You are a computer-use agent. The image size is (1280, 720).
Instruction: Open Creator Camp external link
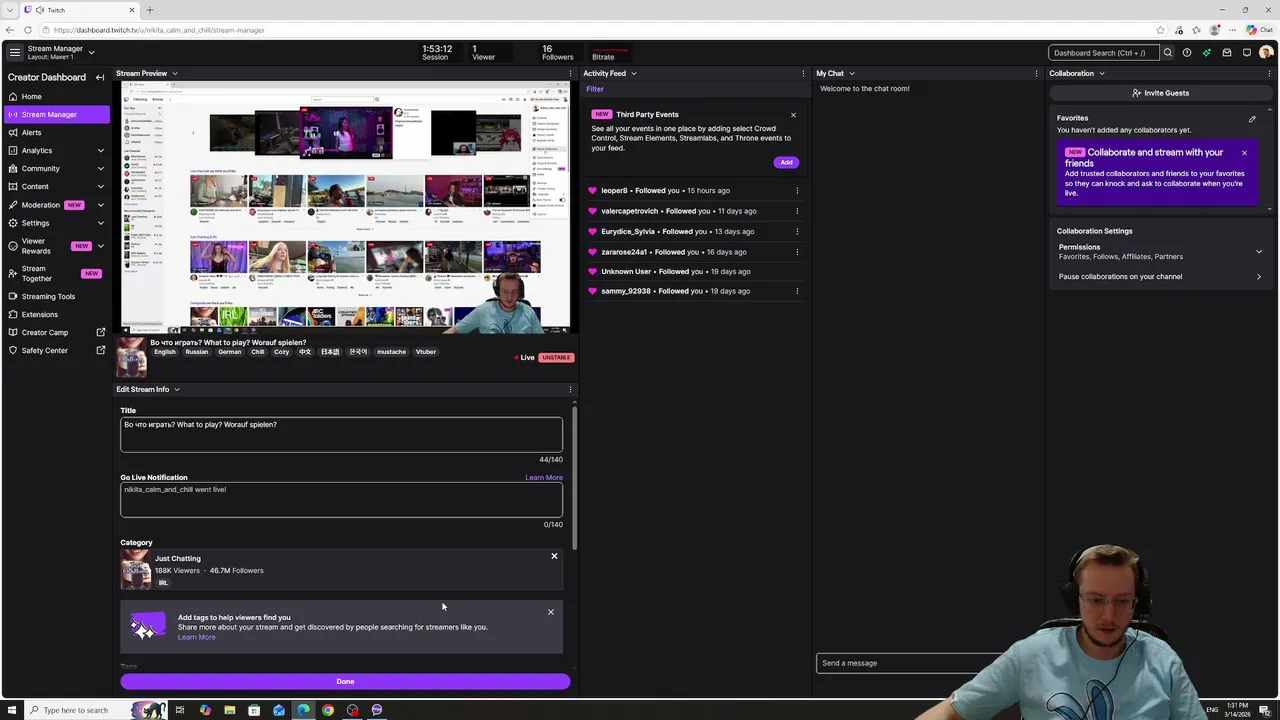click(56, 332)
